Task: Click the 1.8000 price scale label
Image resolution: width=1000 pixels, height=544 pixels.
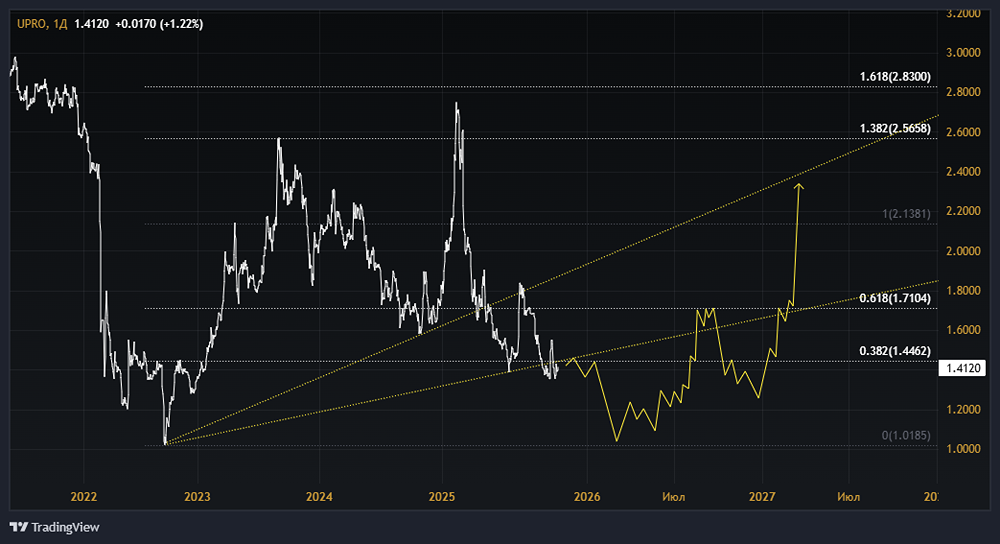Action: (963, 290)
